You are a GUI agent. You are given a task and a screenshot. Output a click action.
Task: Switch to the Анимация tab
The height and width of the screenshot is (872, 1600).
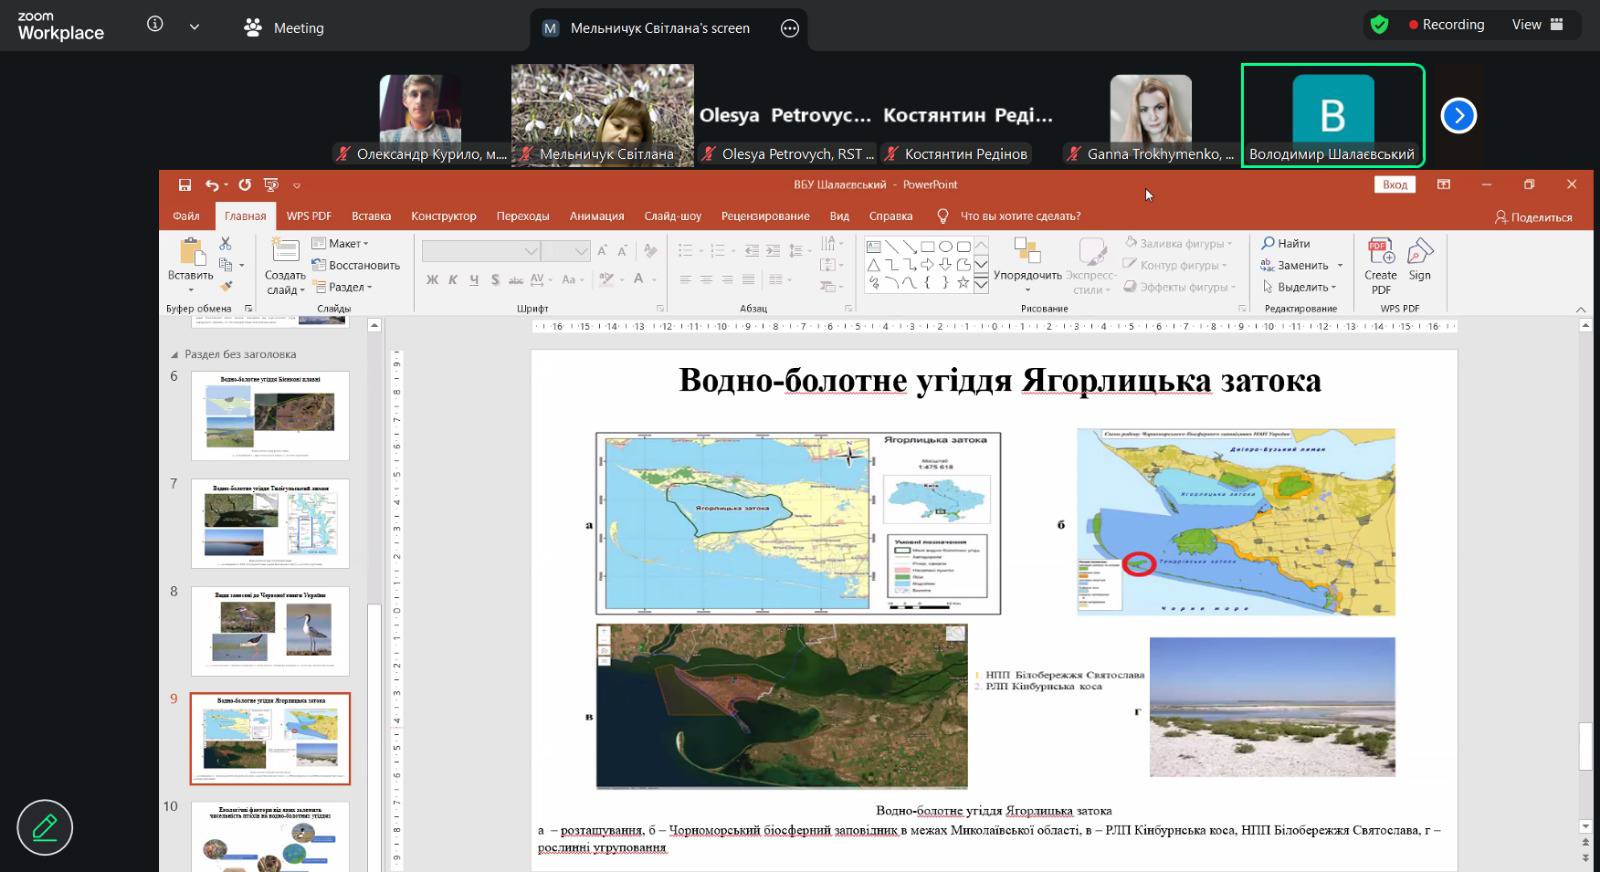596,216
